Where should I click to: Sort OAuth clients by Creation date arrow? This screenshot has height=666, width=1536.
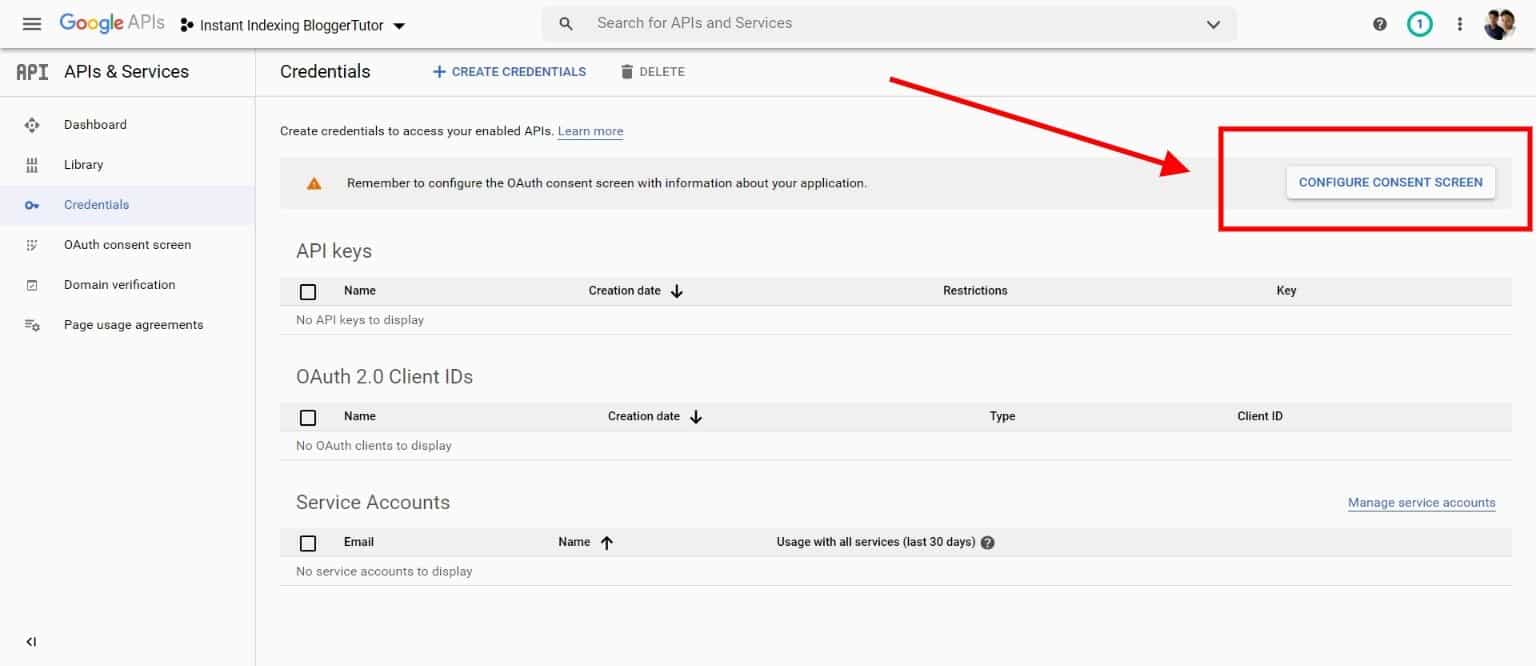point(696,417)
